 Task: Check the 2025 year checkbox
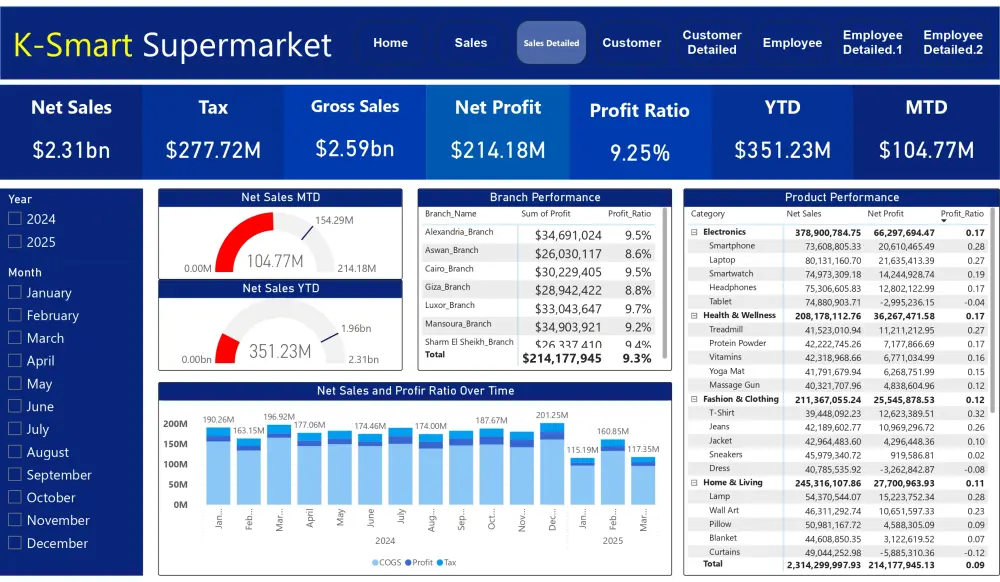(x=15, y=242)
